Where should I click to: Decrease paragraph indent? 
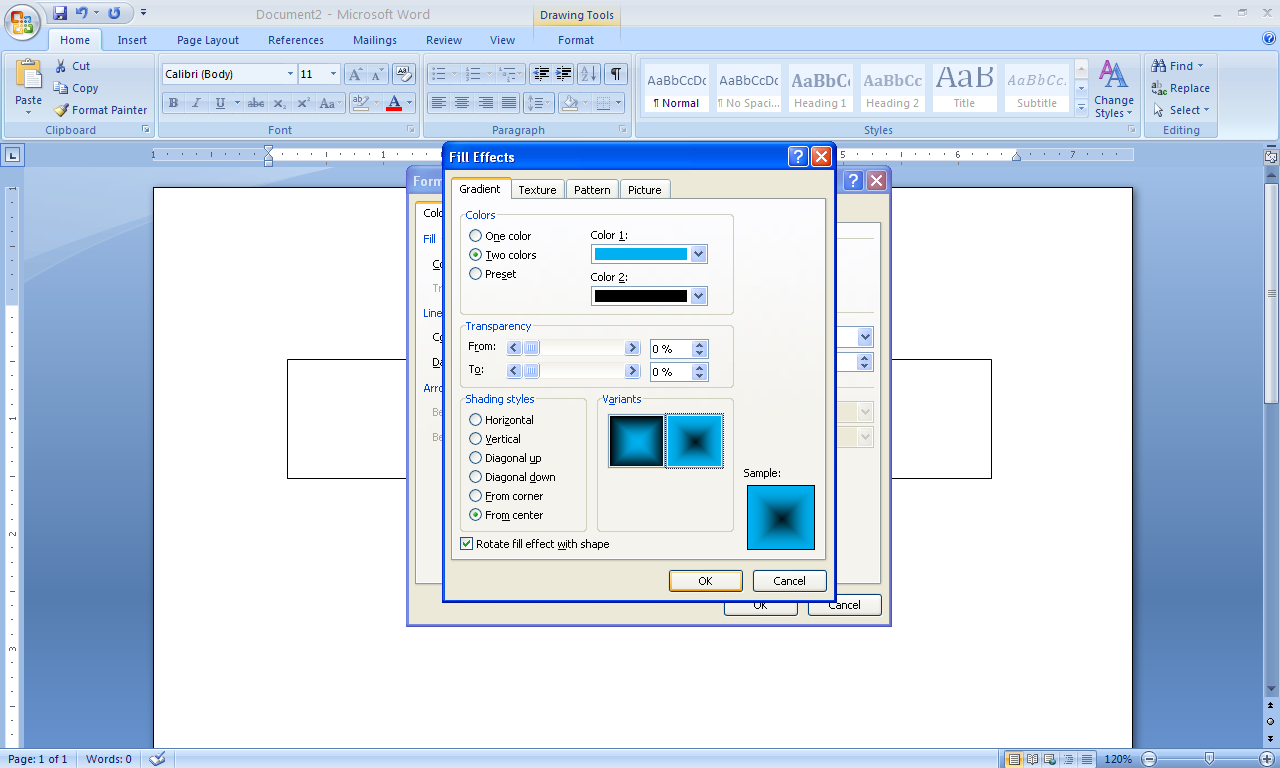[541, 74]
